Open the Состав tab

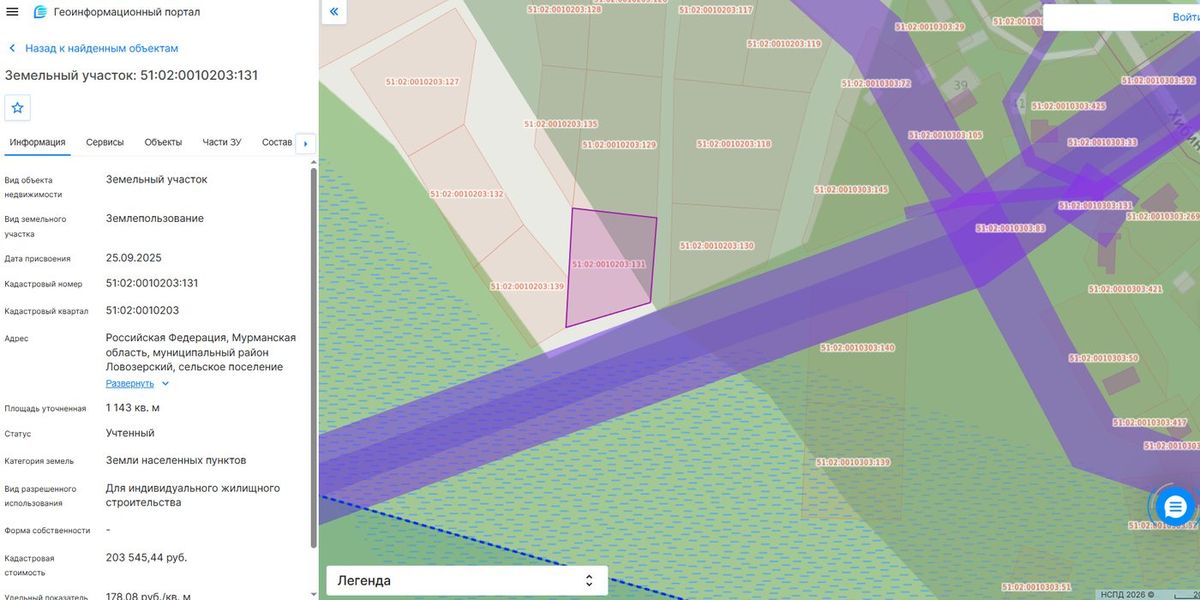click(x=277, y=142)
